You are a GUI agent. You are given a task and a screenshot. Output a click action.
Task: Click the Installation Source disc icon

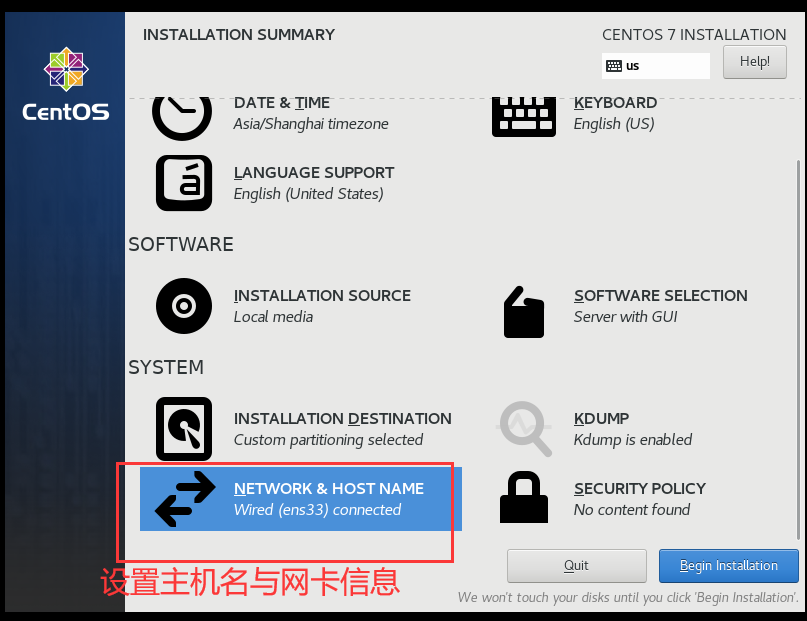coord(184,306)
